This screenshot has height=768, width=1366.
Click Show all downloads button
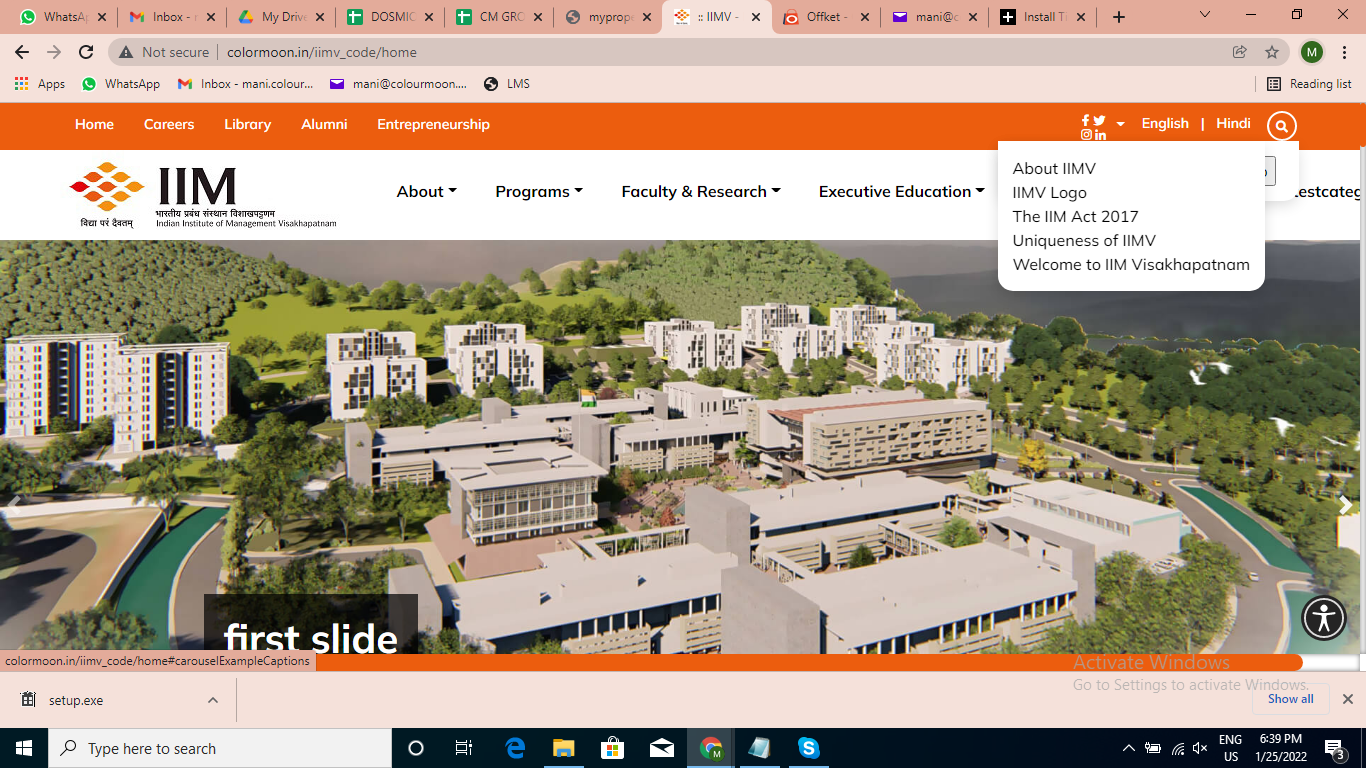pyautogui.click(x=1290, y=699)
